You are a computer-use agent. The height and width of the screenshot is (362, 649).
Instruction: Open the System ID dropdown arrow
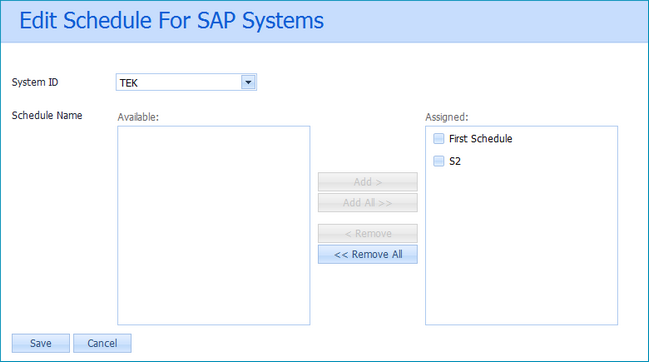click(248, 82)
